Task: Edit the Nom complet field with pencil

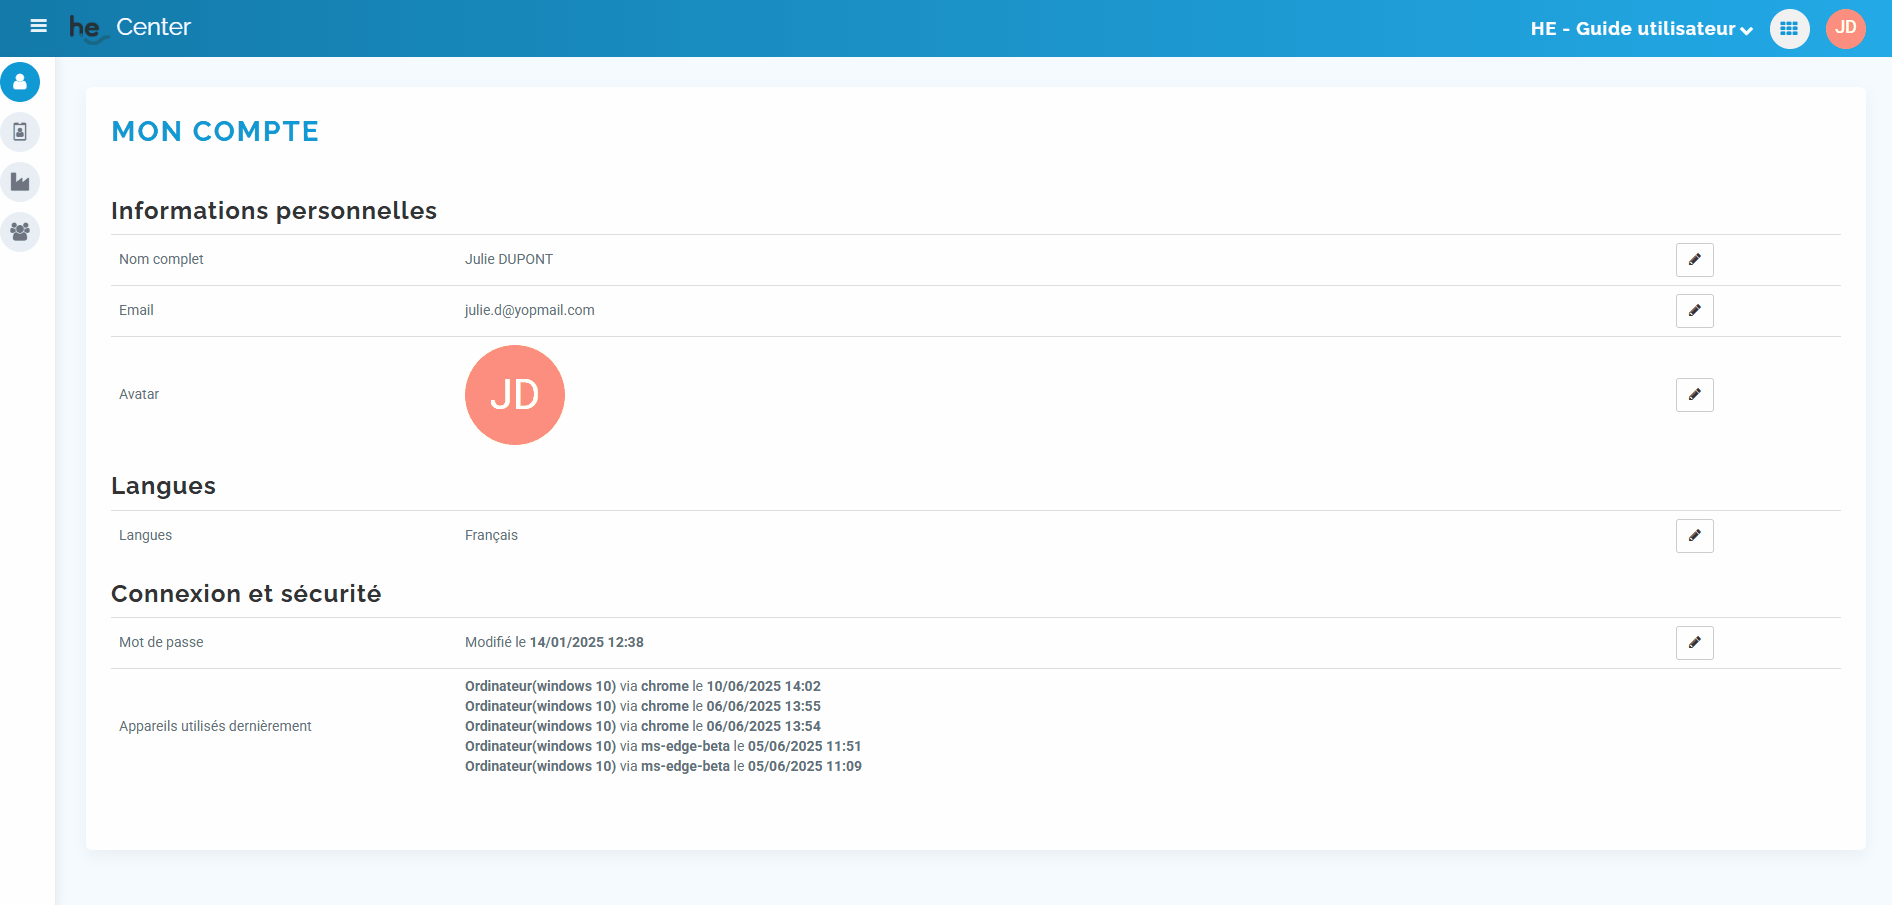Action: (1694, 260)
